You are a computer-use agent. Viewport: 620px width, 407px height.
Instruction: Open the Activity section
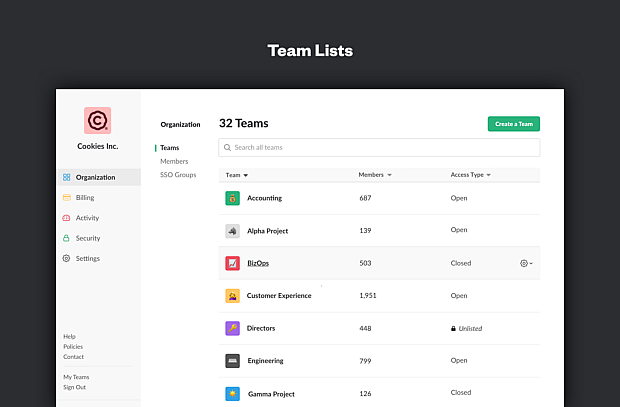[x=87, y=218]
